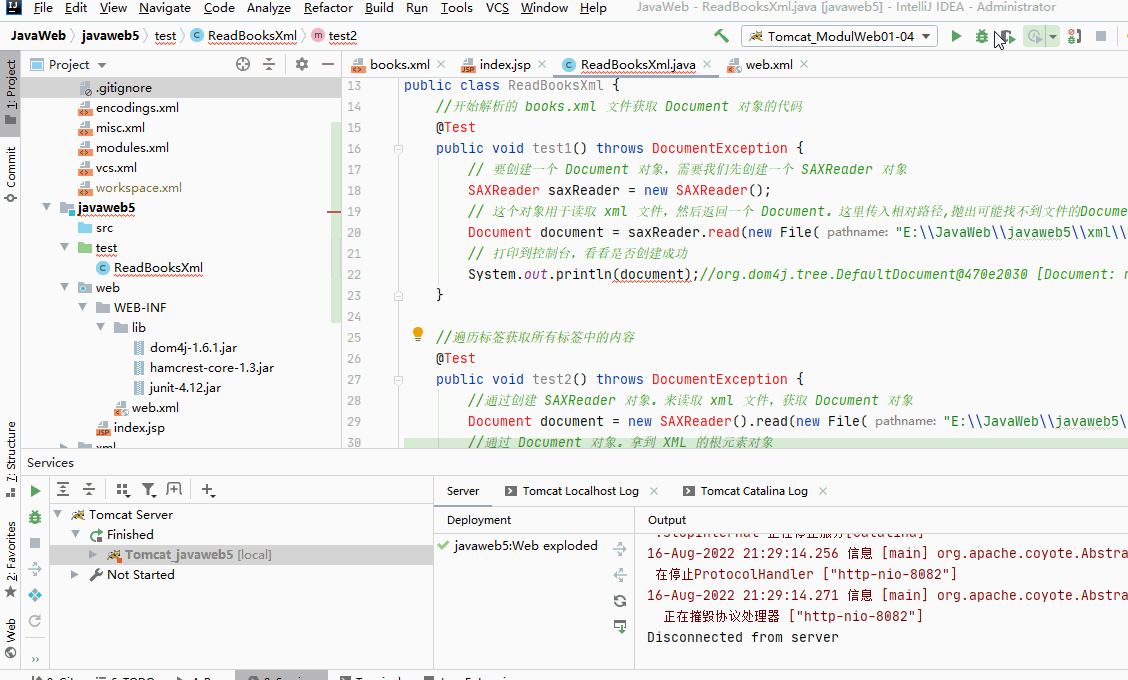The image size is (1128, 680).
Task: Click the gray Stop button in main toolbar
Action: point(1101,36)
